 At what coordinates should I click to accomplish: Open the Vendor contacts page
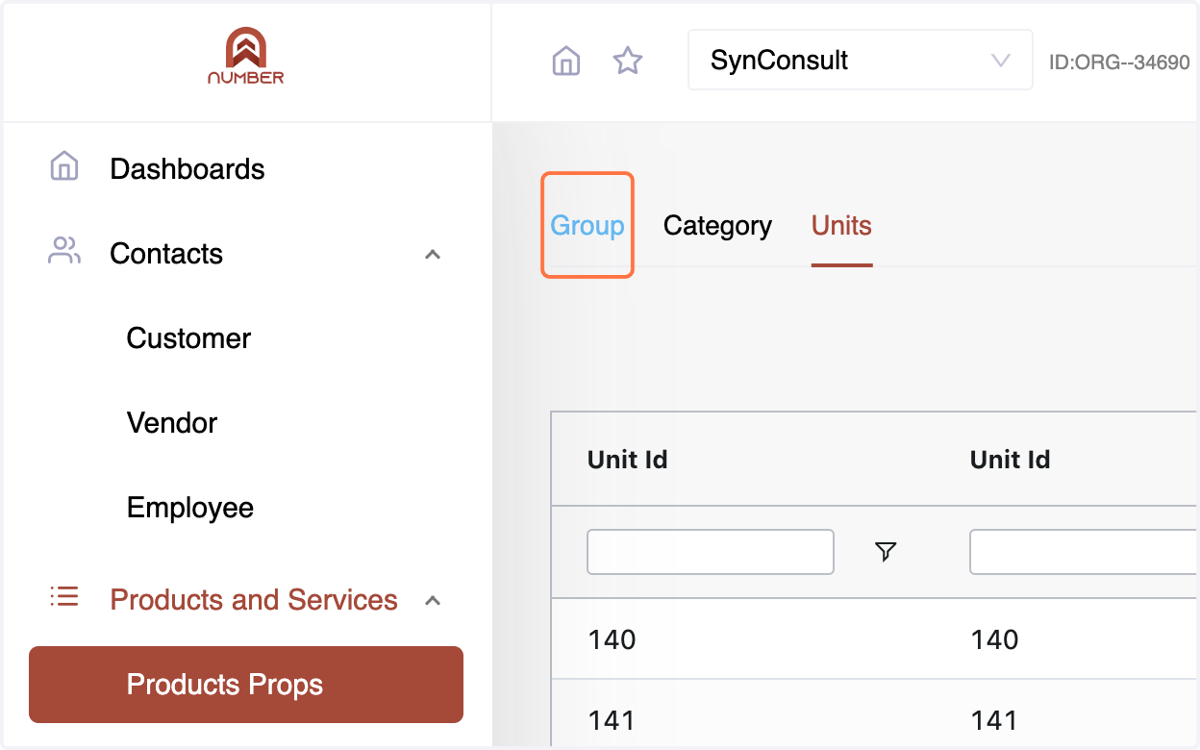[x=171, y=423]
